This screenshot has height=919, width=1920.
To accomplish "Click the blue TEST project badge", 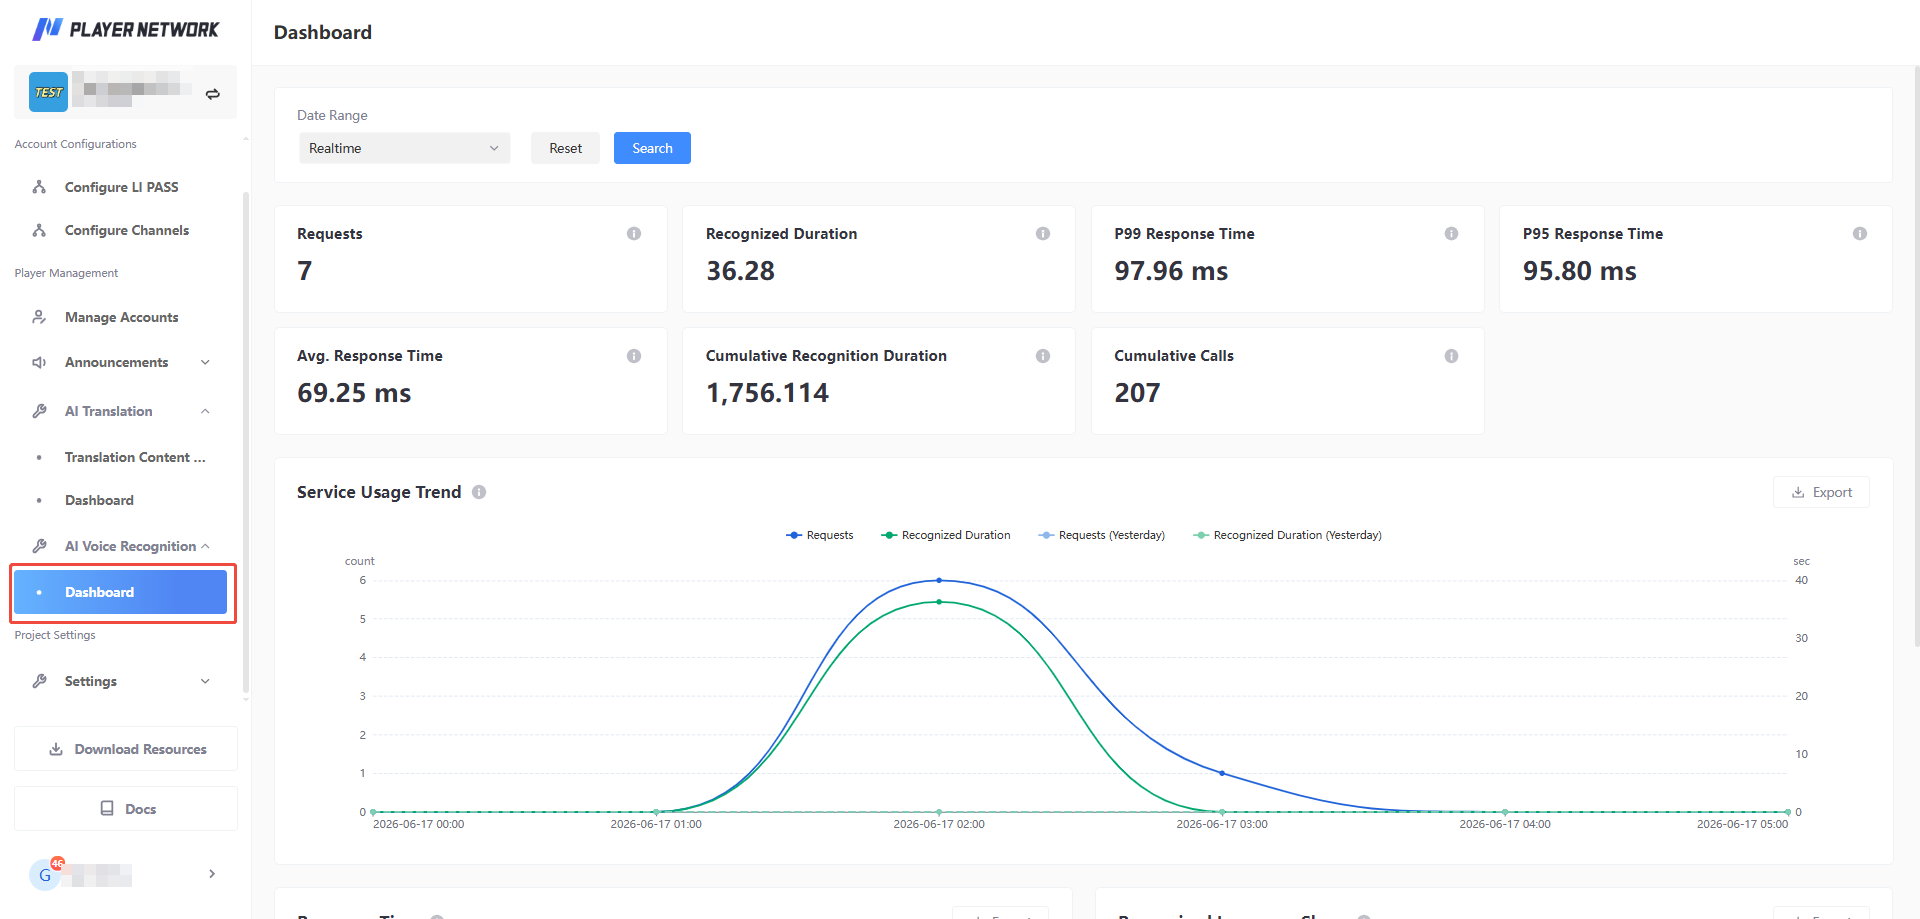I will tap(48, 92).
